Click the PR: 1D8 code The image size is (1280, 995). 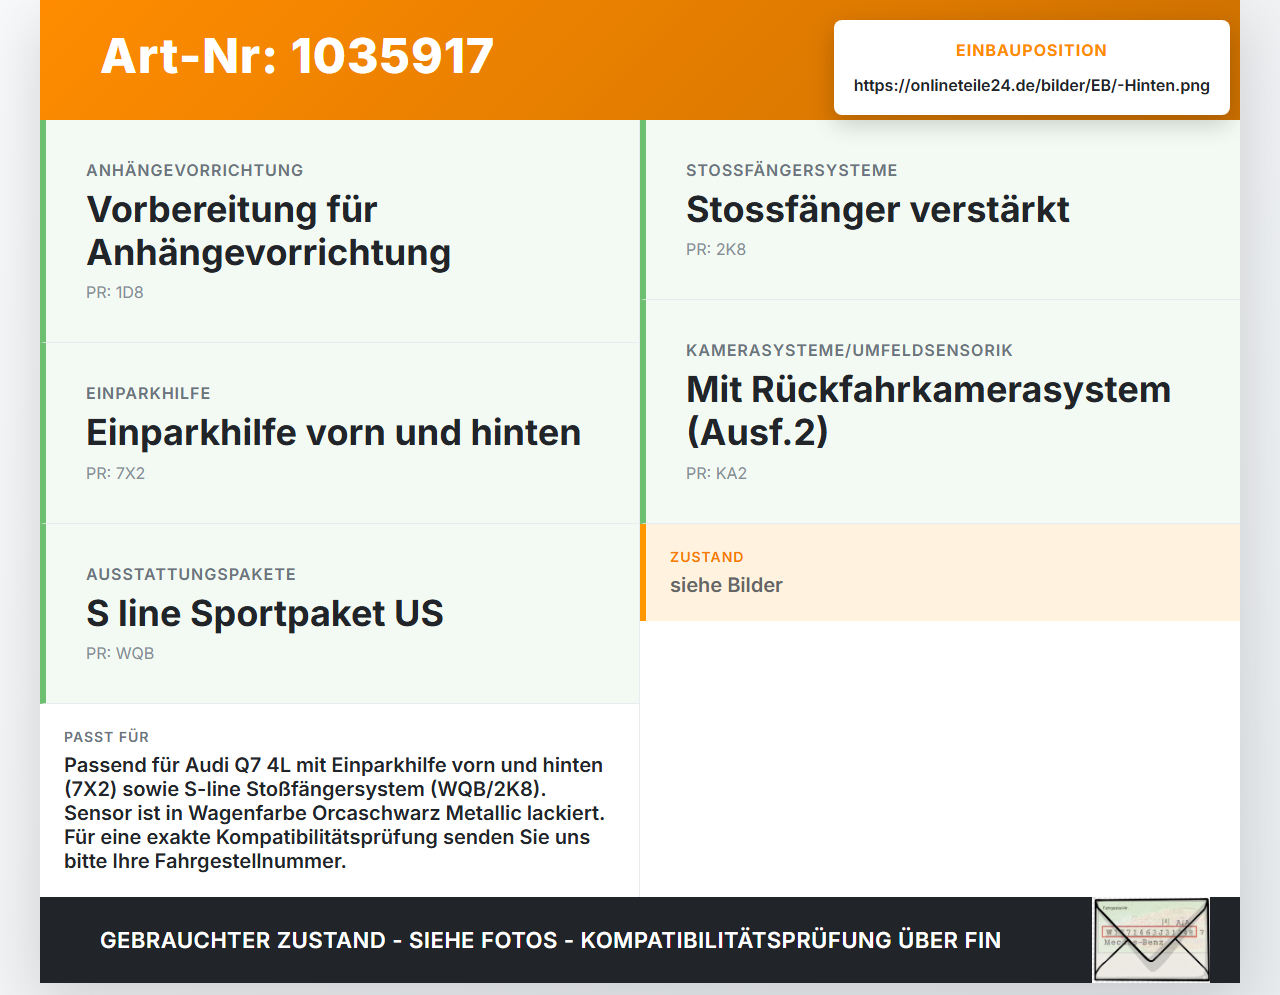point(115,292)
